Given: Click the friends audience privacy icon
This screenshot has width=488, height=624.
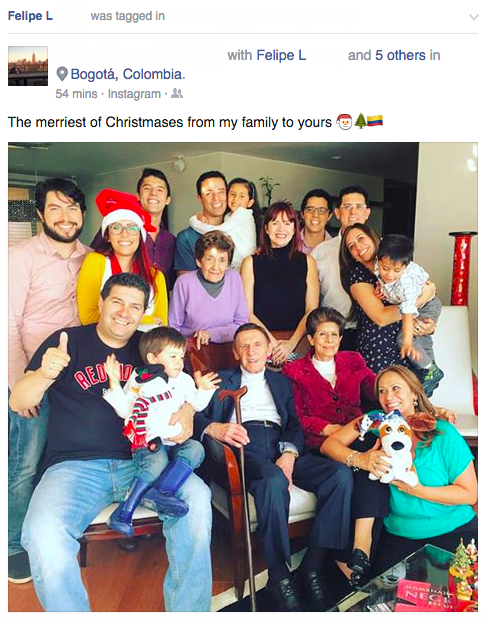Looking at the screenshot, I should 177,94.
